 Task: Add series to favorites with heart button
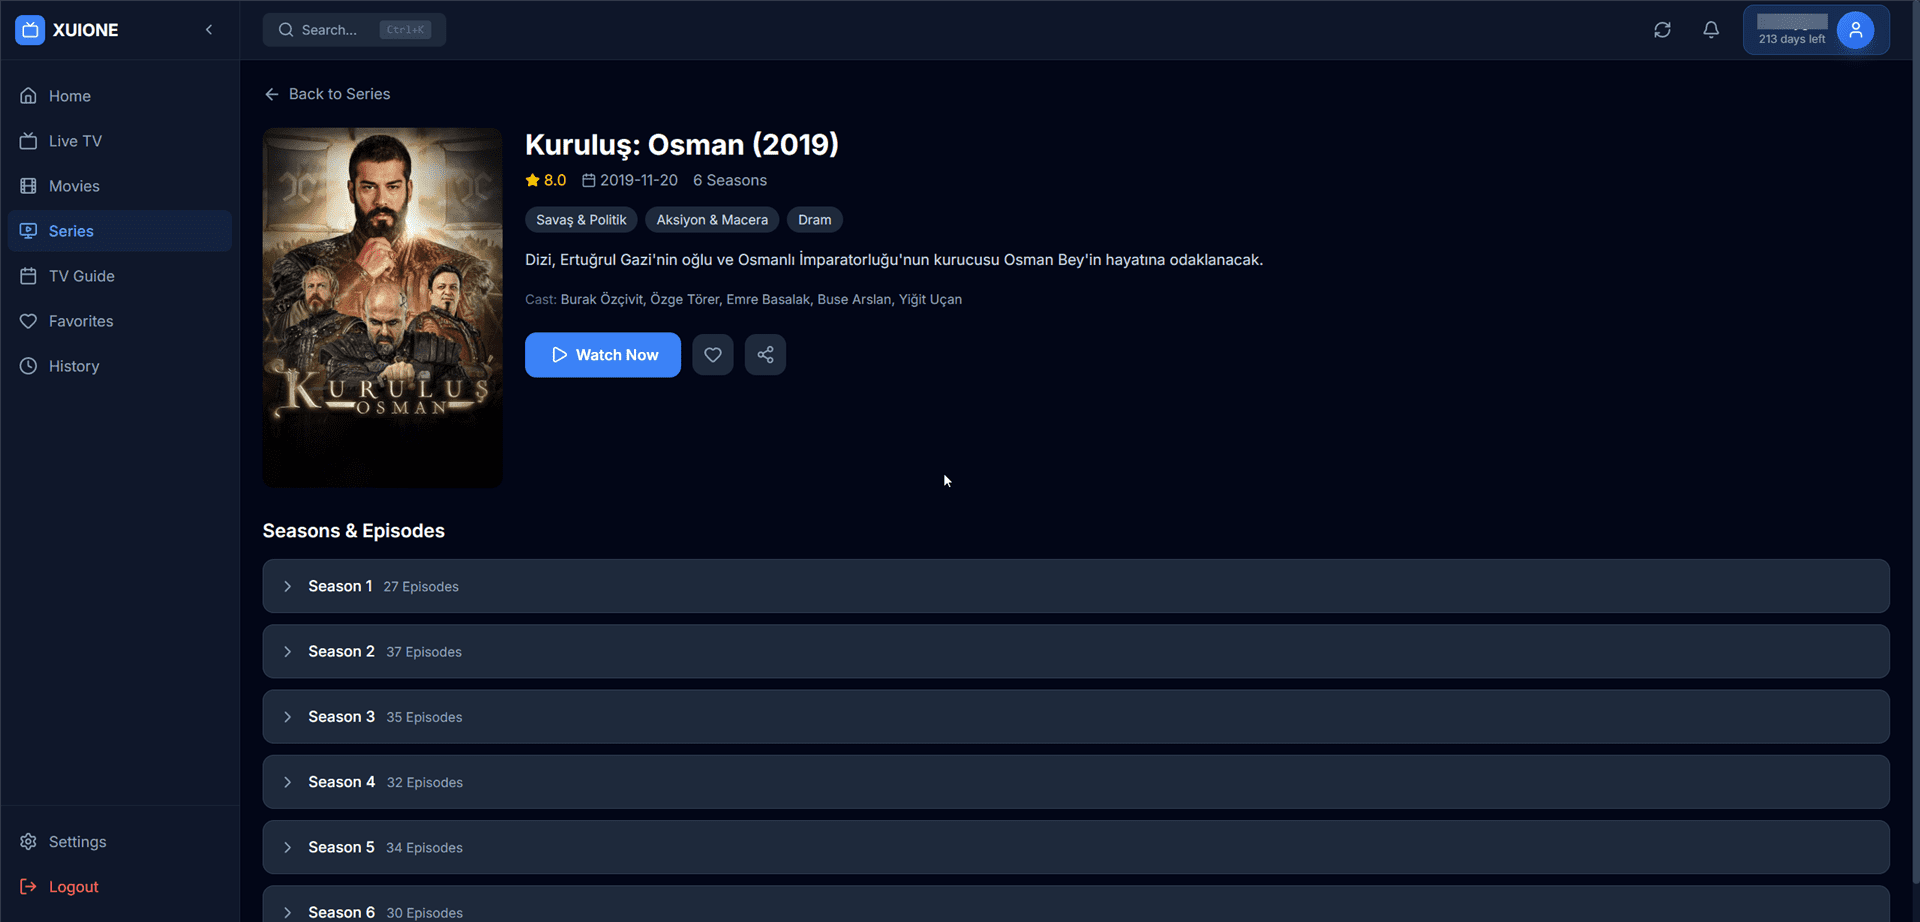pyautogui.click(x=713, y=355)
